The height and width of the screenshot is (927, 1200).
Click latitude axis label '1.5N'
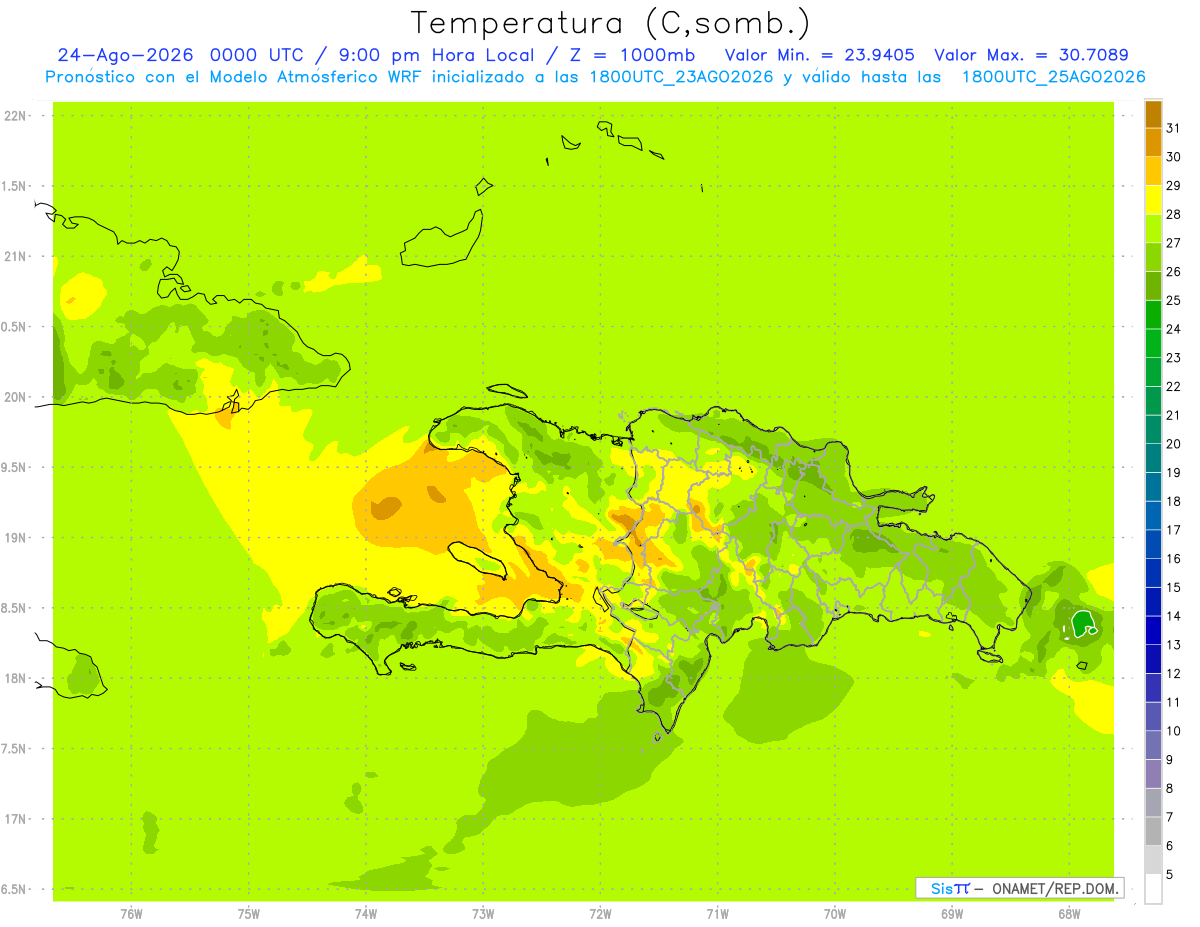(x=16, y=186)
